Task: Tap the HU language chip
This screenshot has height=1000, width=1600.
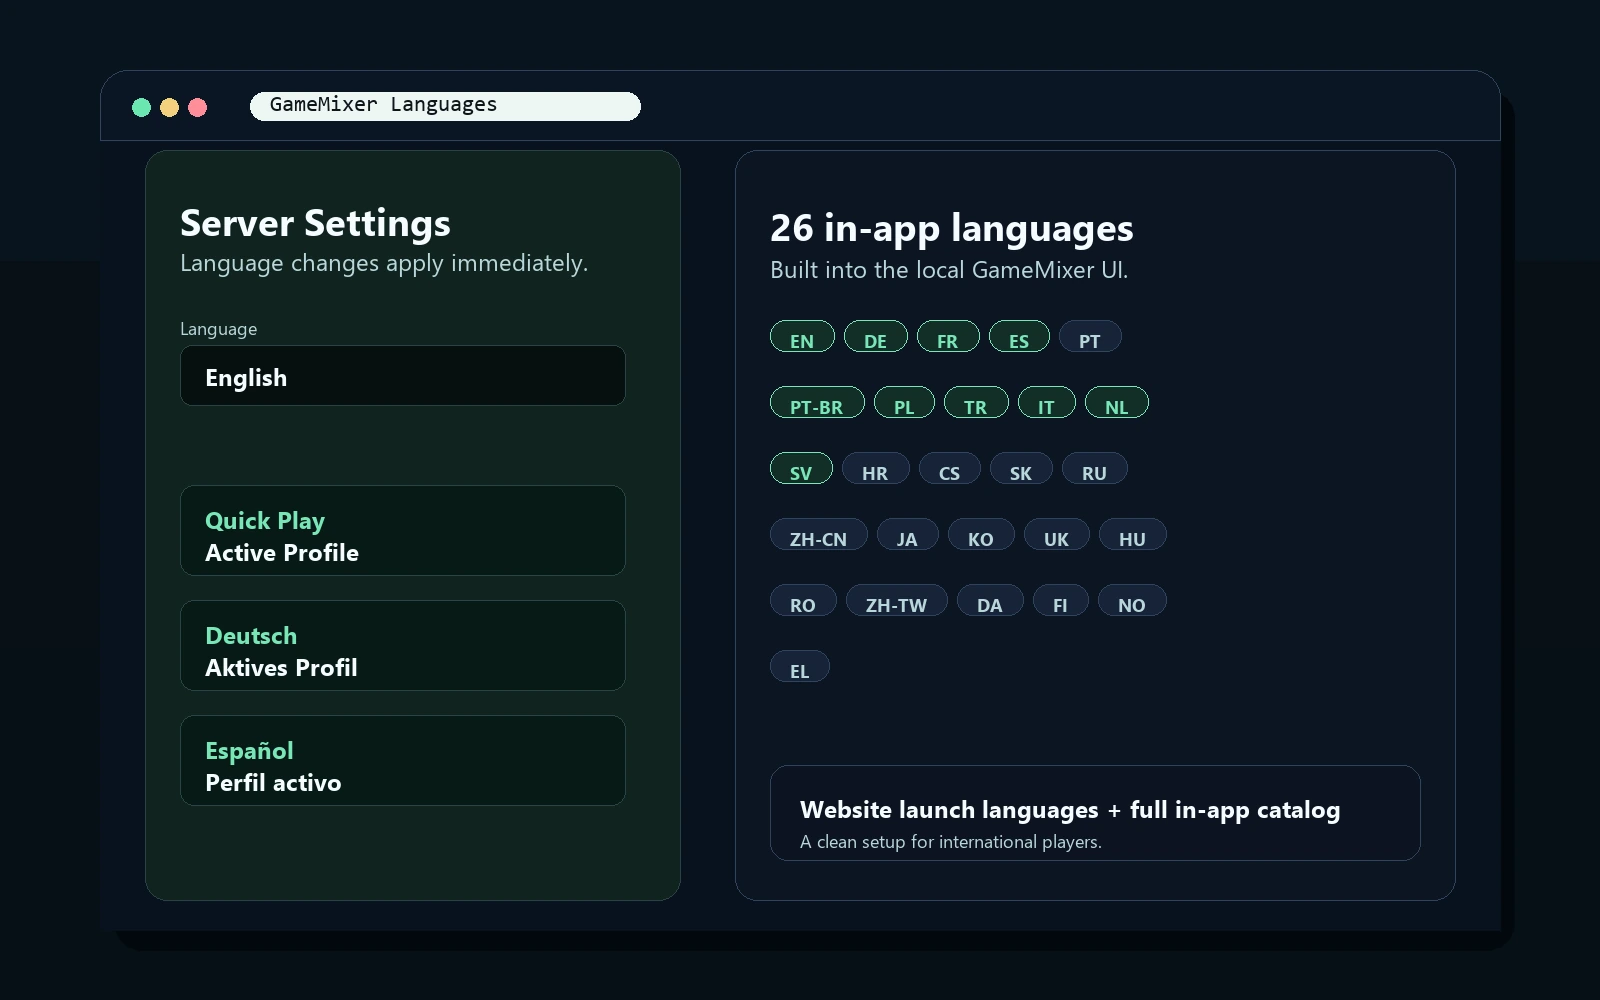Action: [1133, 535]
